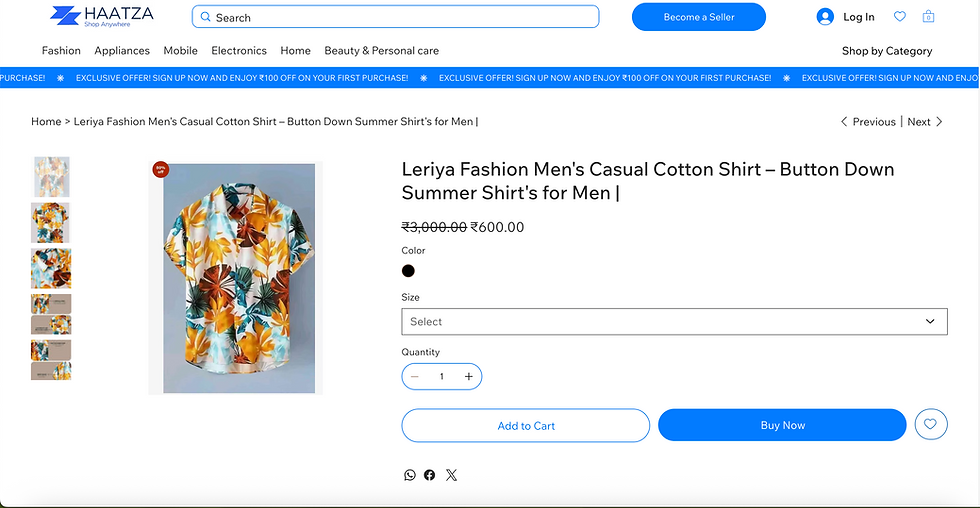
Task: Click the Buy Now button
Action: [782, 425]
